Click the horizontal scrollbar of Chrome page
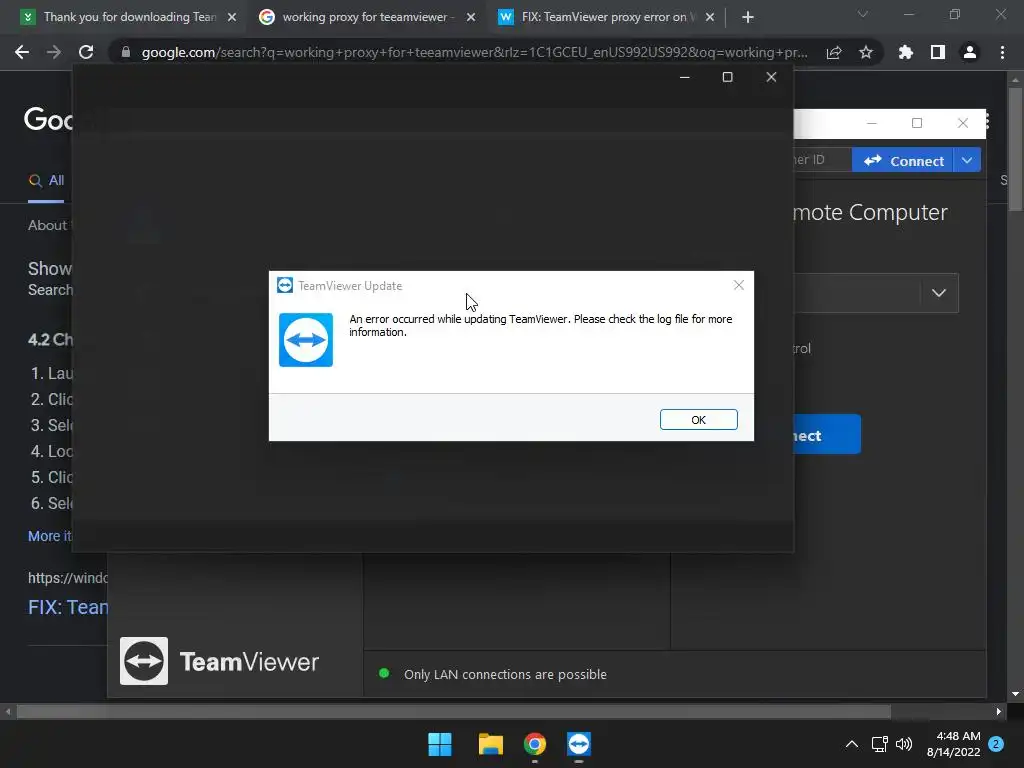This screenshot has width=1024, height=768. point(453,711)
